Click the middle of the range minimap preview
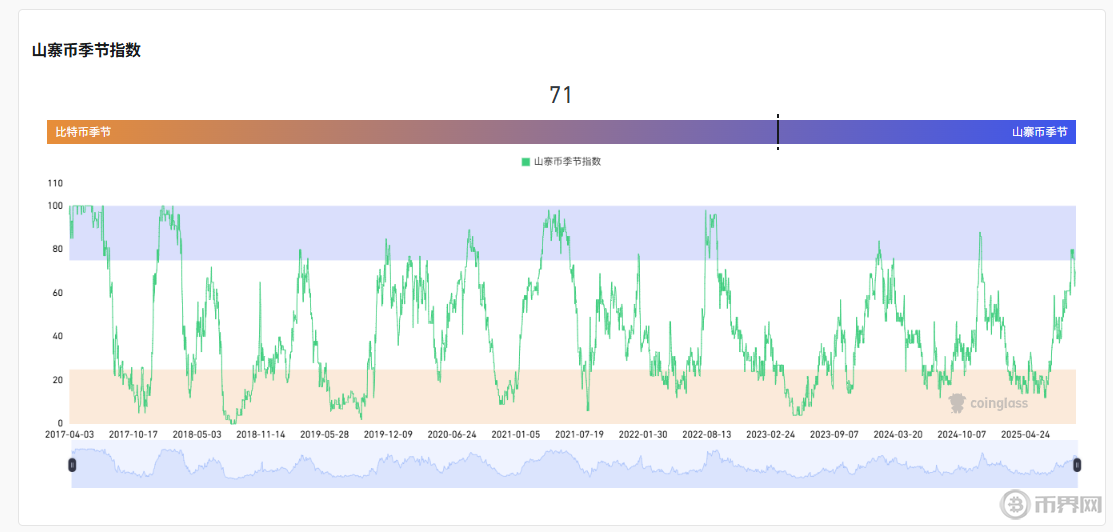Screen dimensions: 1113x532 click(x=574, y=465)
